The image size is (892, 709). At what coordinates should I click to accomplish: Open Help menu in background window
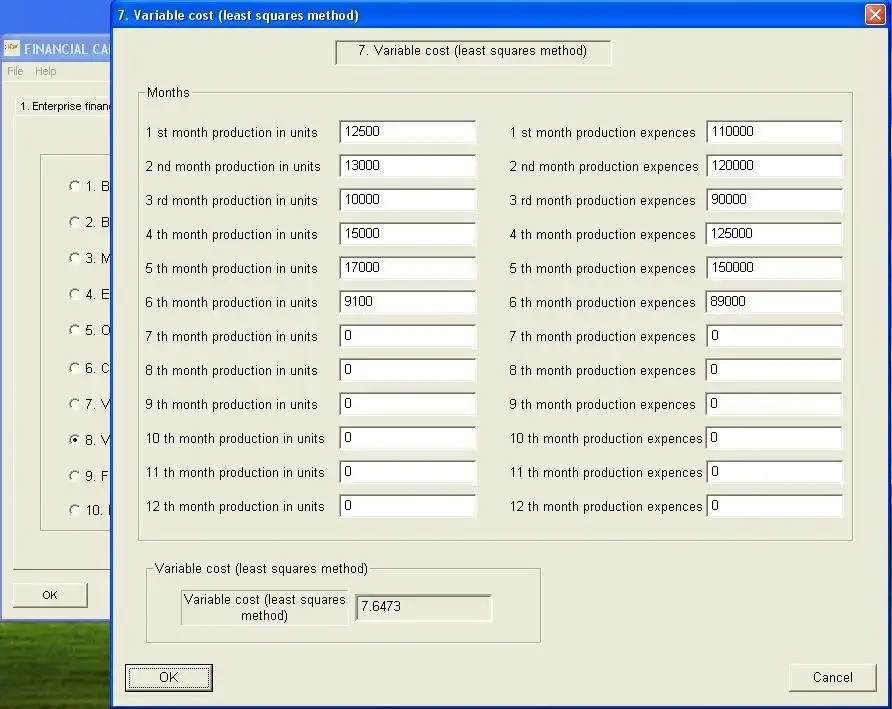point(46,71)
